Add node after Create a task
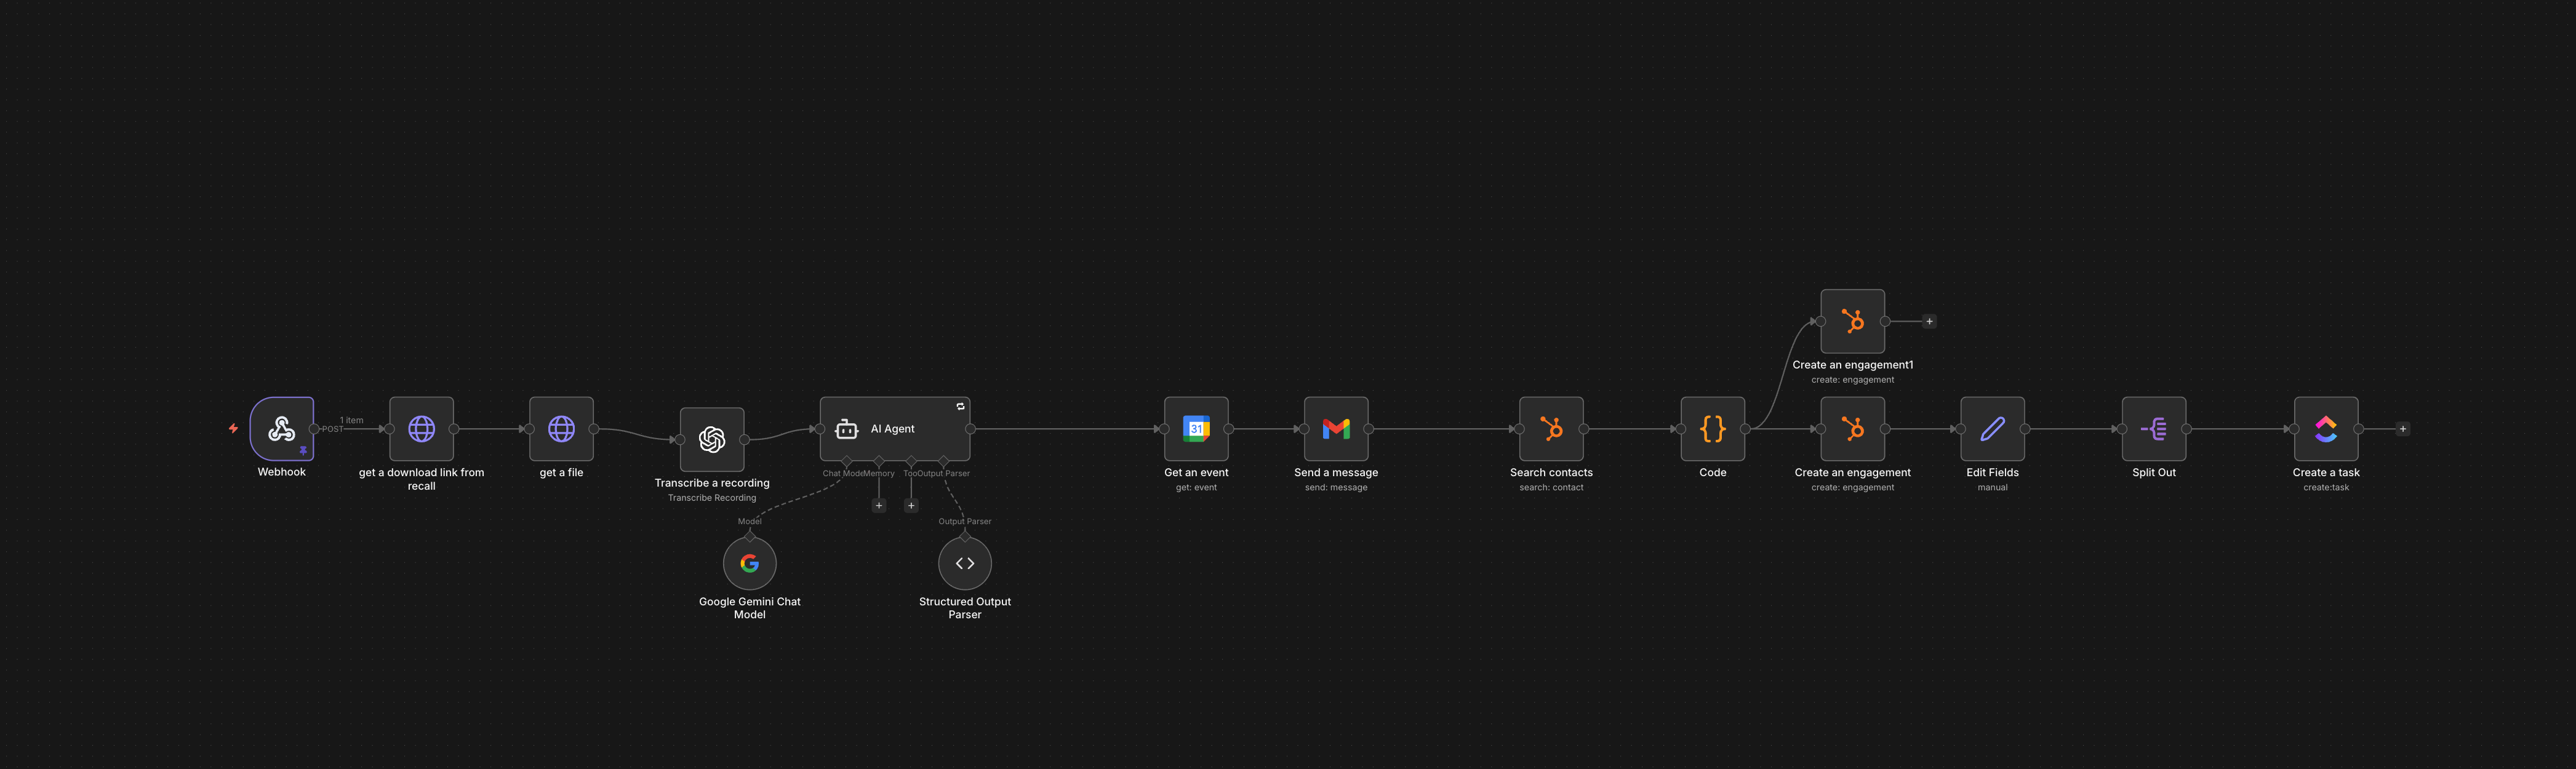The width and height of the screenshot is (2576, 769). 2403,429
